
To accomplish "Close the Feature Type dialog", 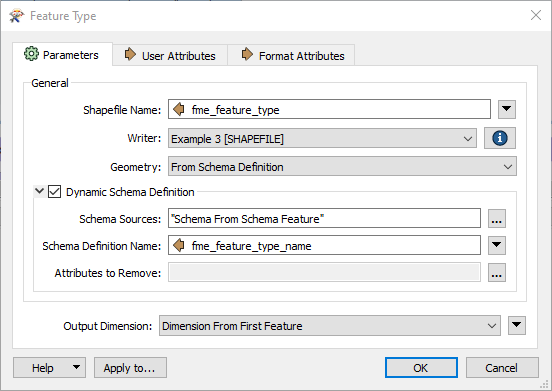I will pos(536,15).
